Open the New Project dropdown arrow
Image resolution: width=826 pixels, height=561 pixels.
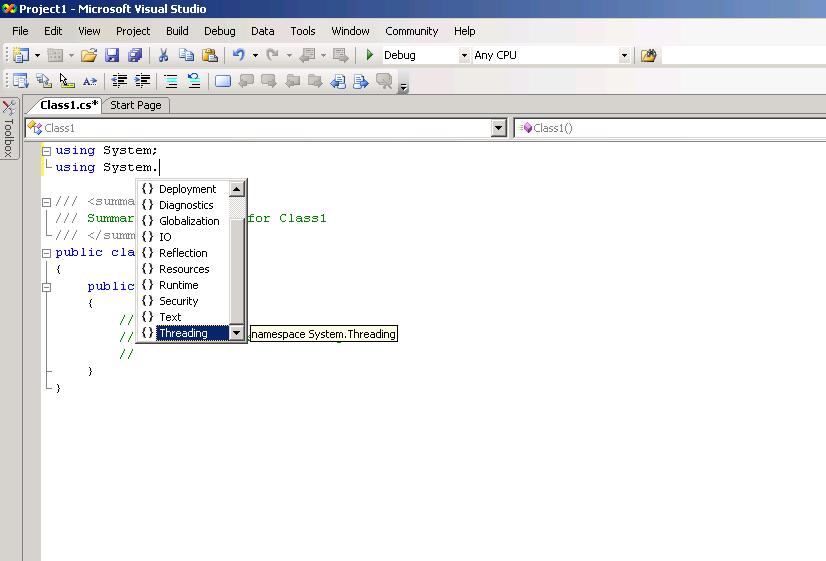pyautogui.click(x=37, y=55)
